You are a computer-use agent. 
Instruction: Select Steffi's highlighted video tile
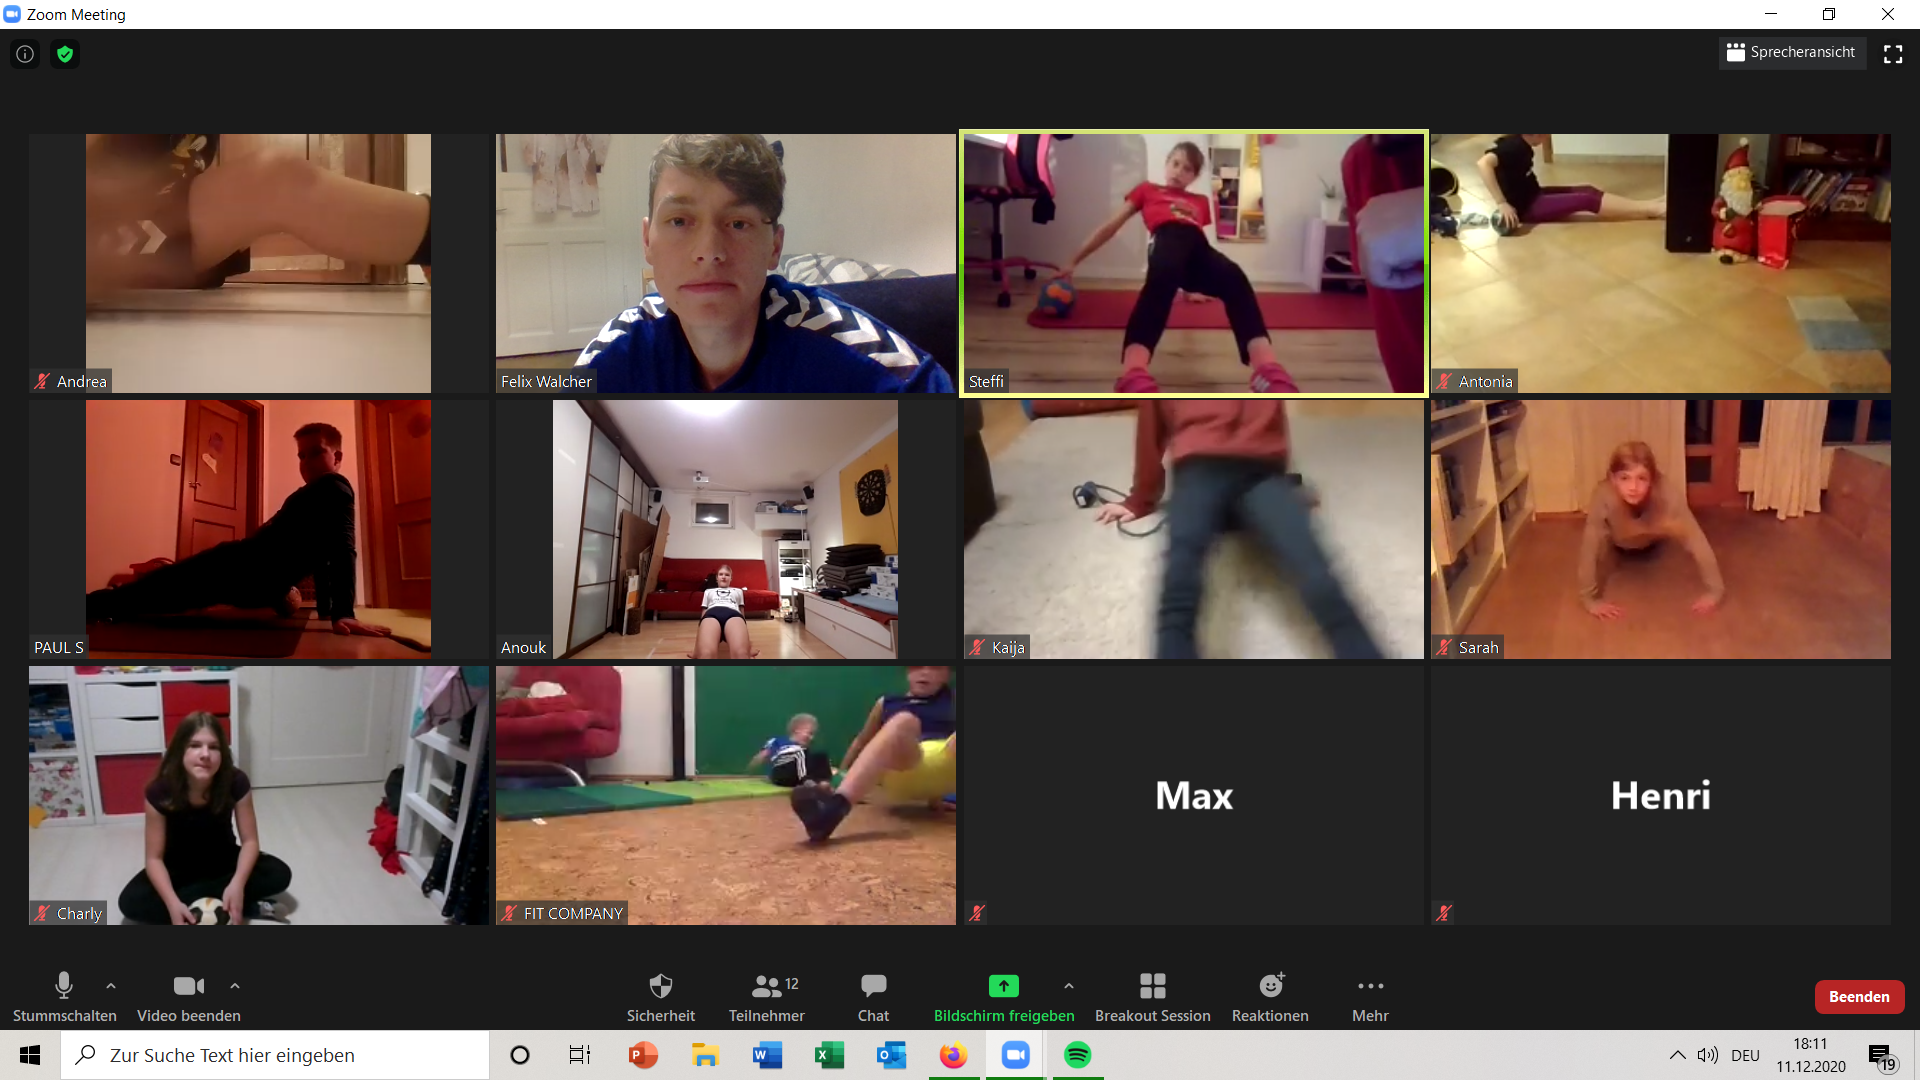coord(1194,263)
